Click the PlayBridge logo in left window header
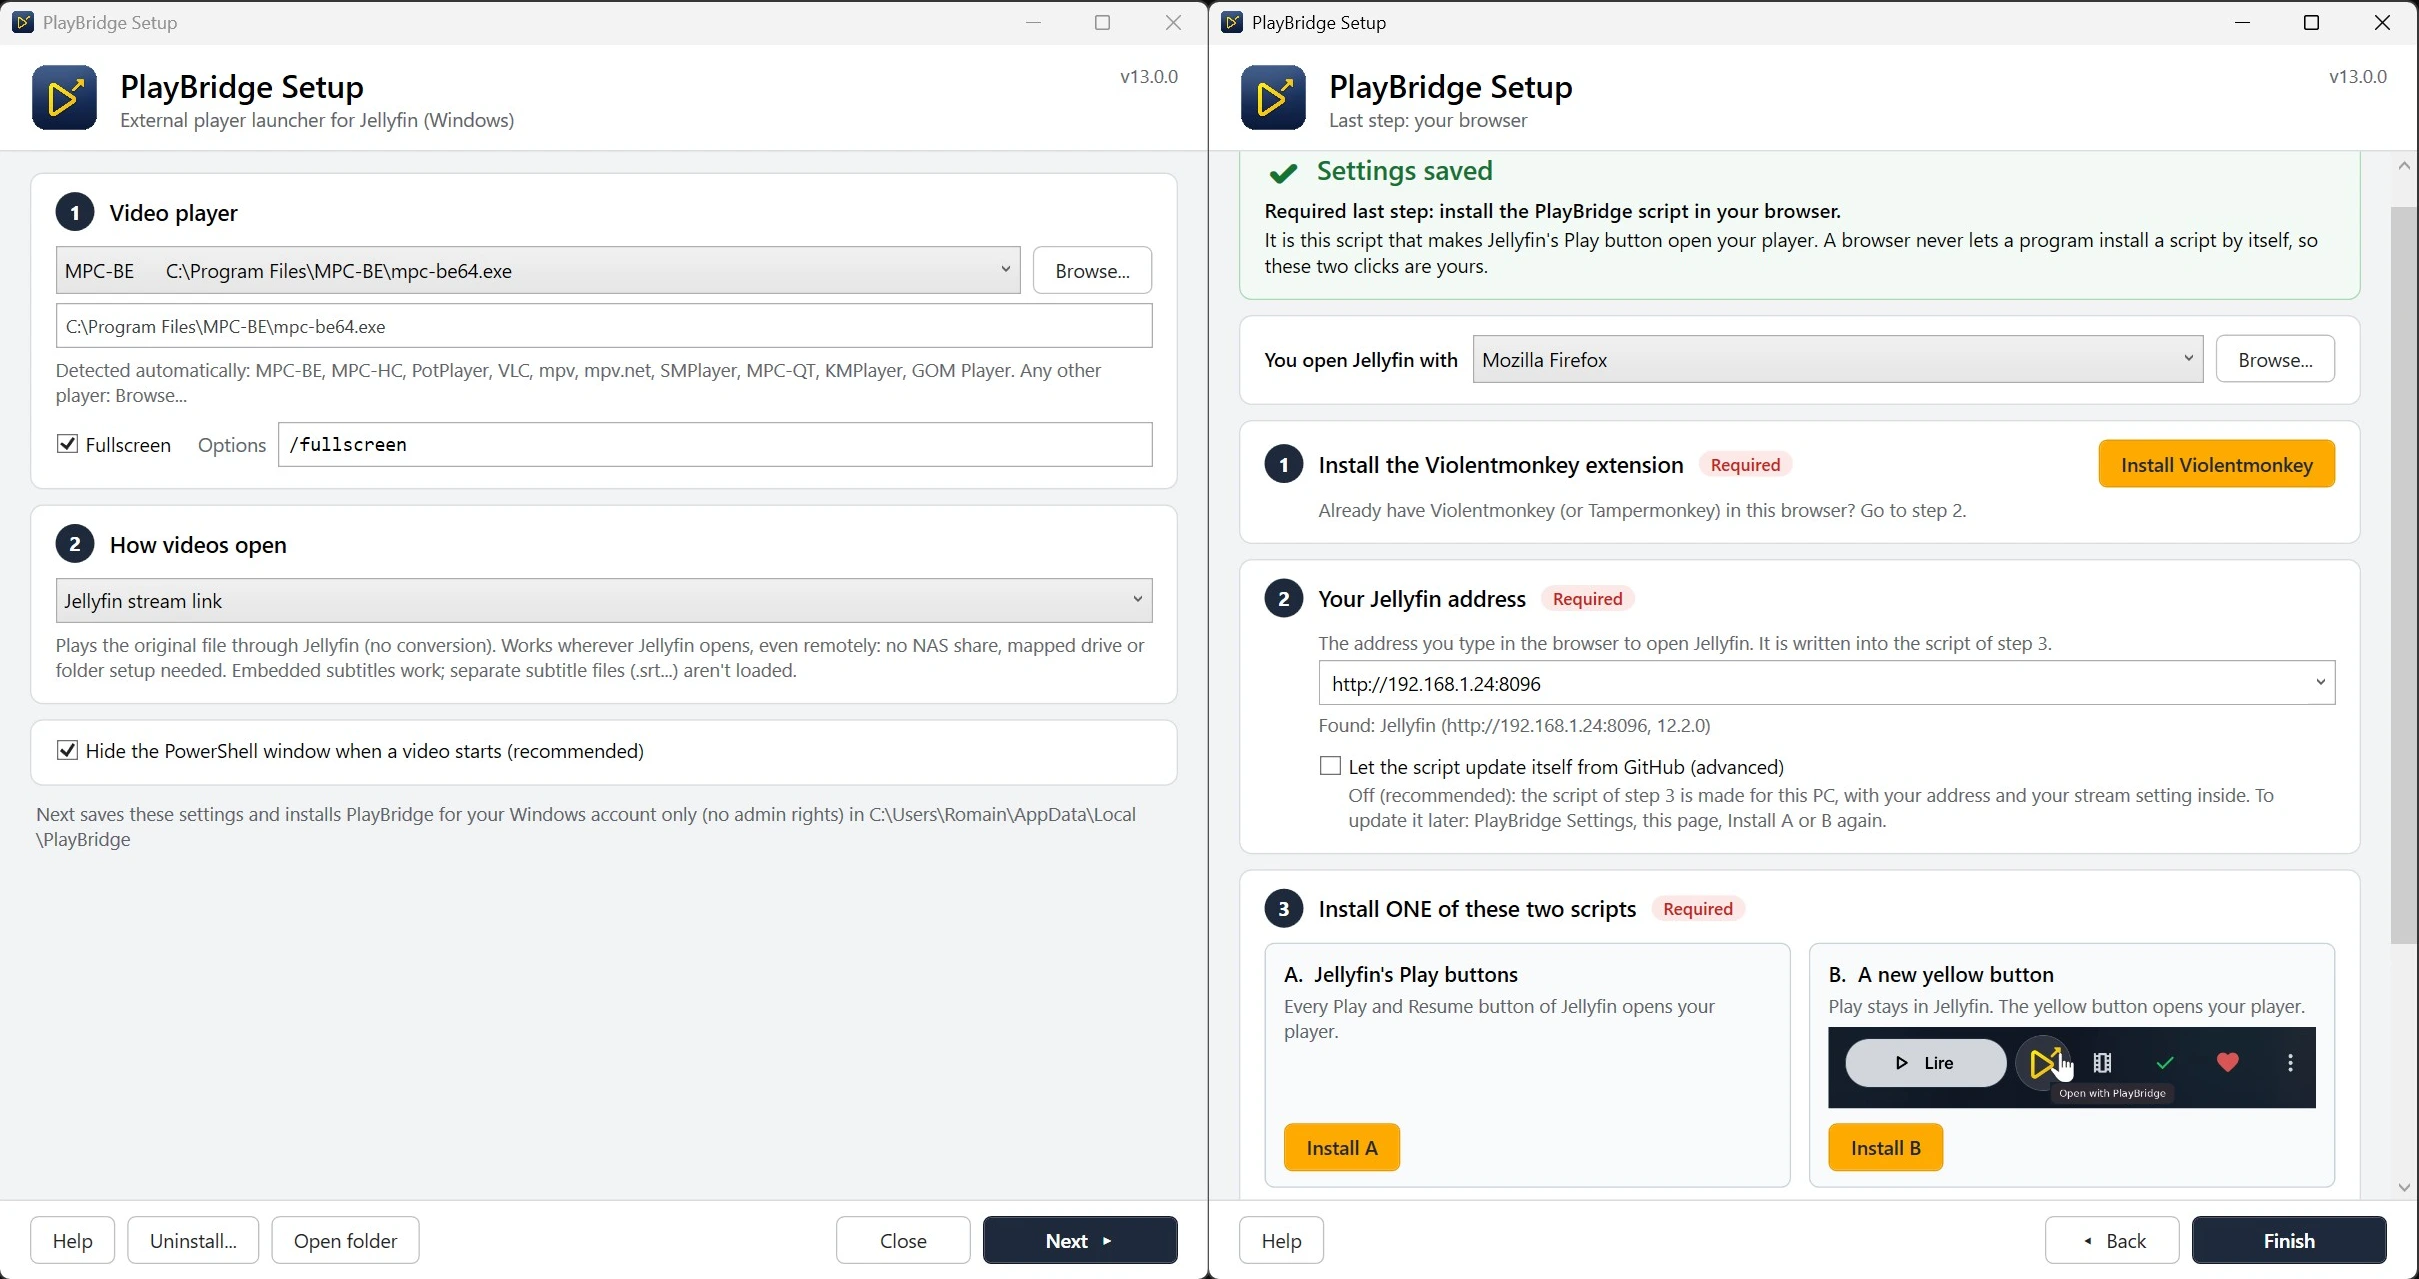The image size is (2419, 1279). pyautogui.click(x=64, y=98)
